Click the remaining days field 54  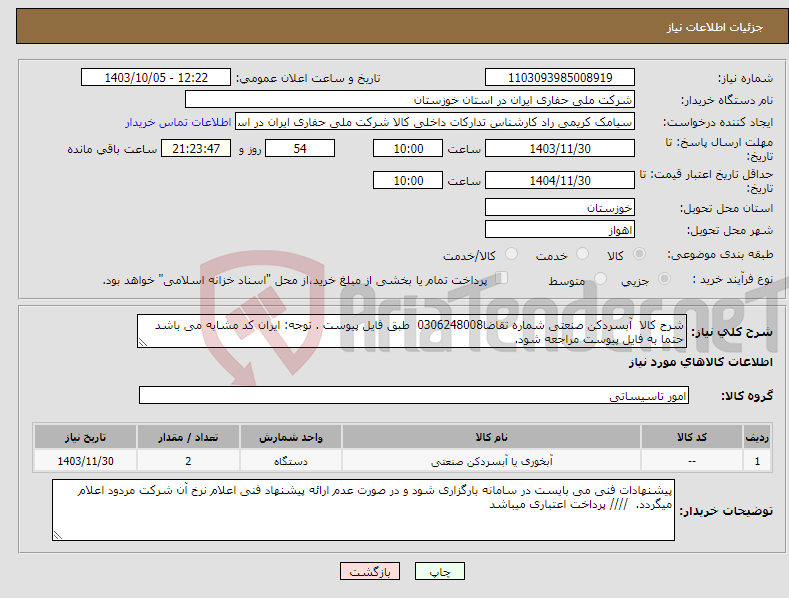pos(300,148)
